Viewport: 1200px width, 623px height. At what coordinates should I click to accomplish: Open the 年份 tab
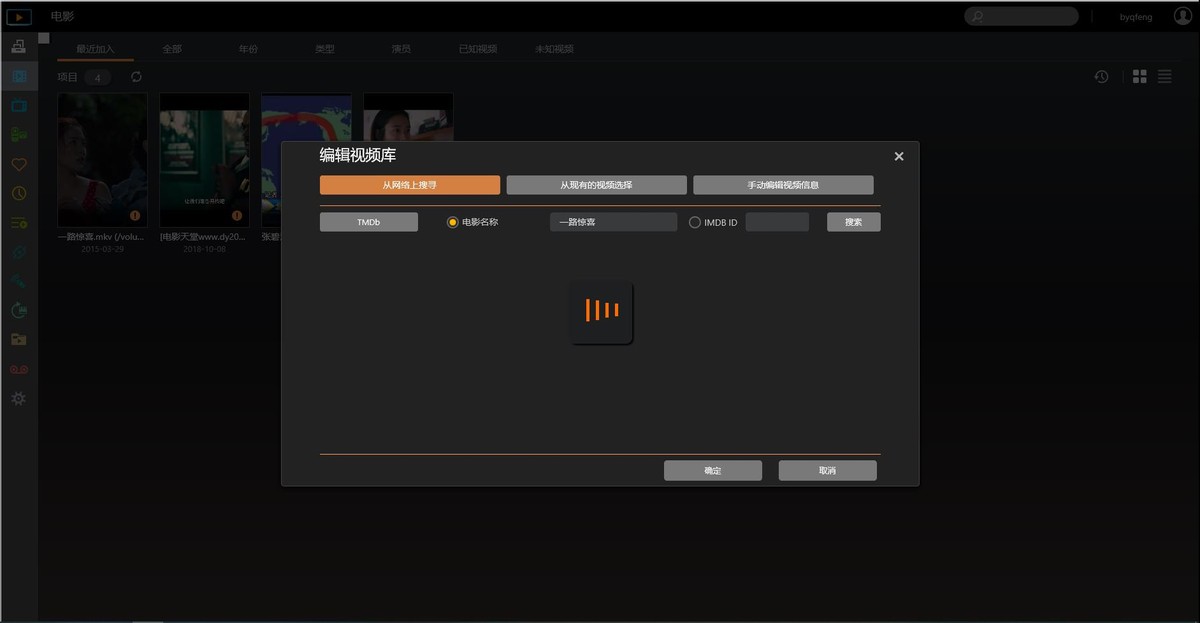(248, 49)
